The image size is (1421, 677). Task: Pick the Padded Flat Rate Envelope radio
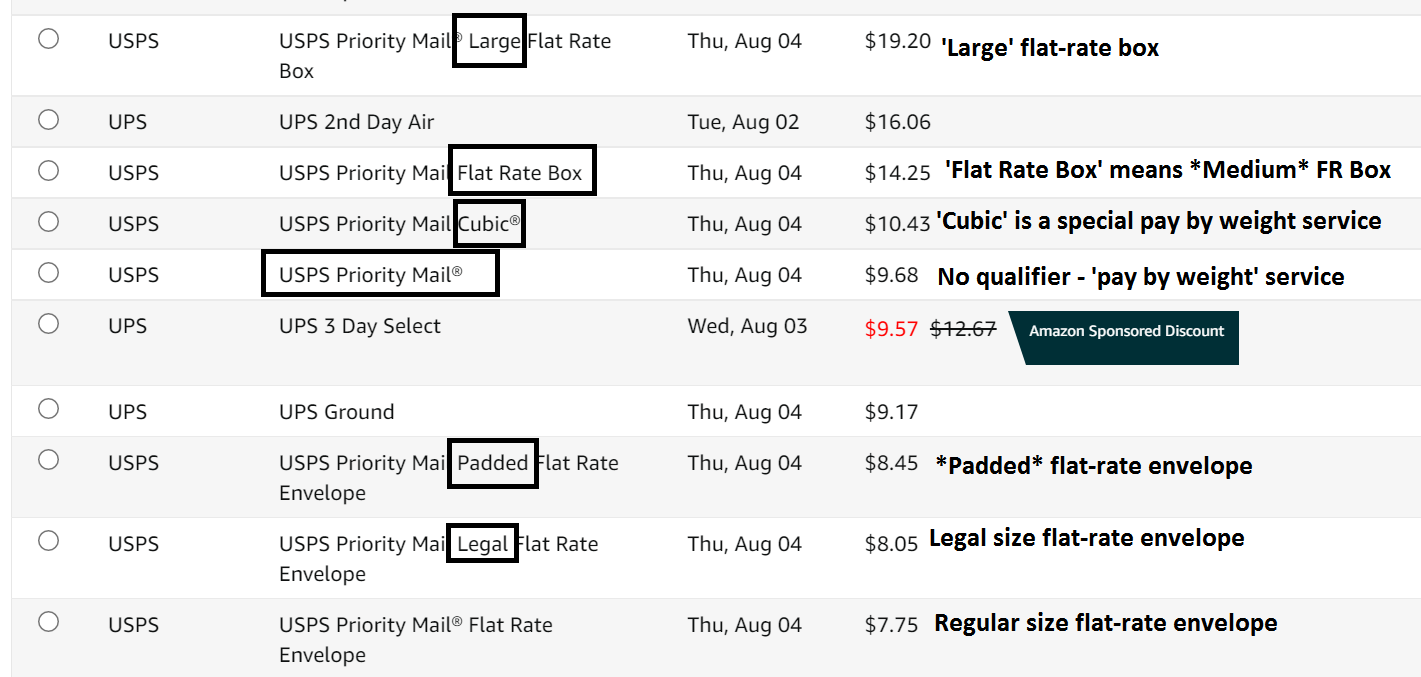pyautogui.click(x=48, y=460)
